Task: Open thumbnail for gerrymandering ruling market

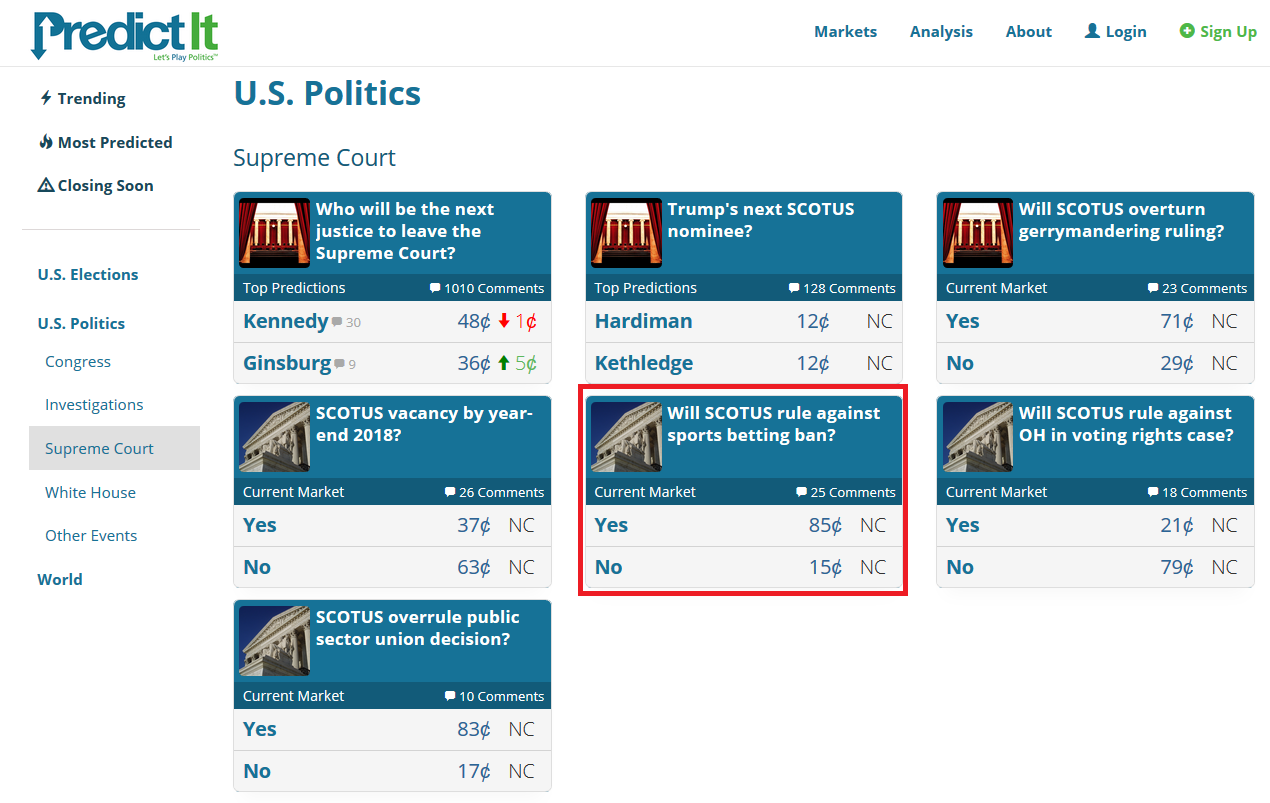Action: tap(977, 233)
